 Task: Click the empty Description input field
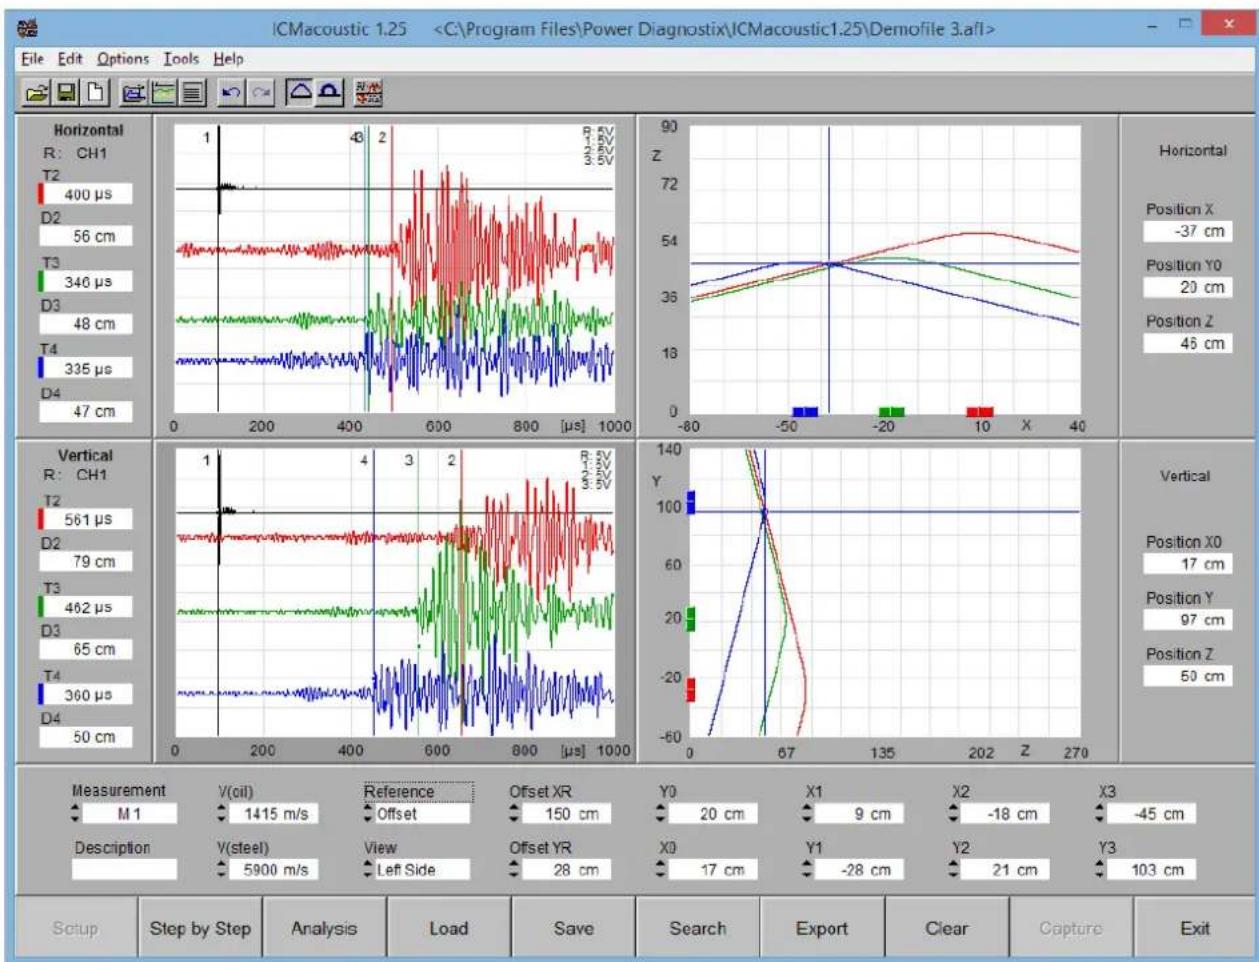pyautogui.click(x=125, y=870)
